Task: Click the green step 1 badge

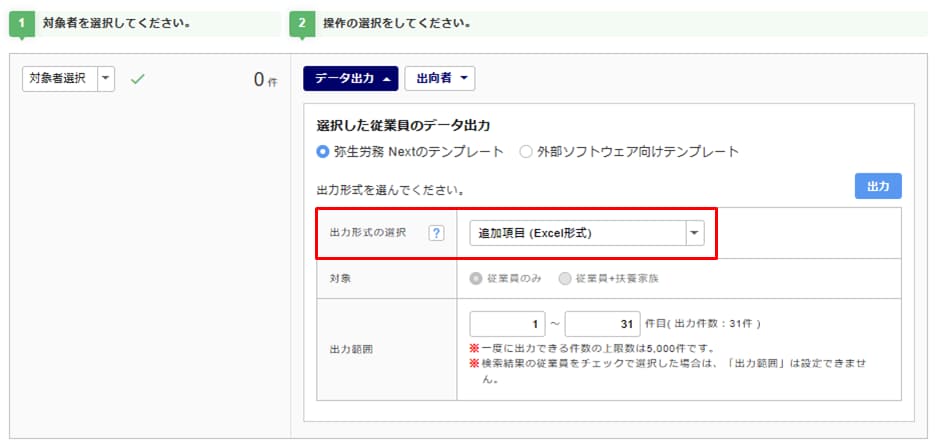Action: click(x=21, y=23)
